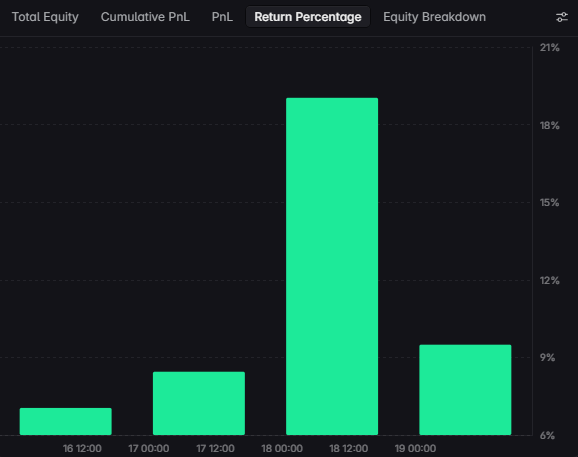Screen dimensions: 578x457
Task: Click the 12% axis label
Action: pyautogui.click(x=550, y=280)
